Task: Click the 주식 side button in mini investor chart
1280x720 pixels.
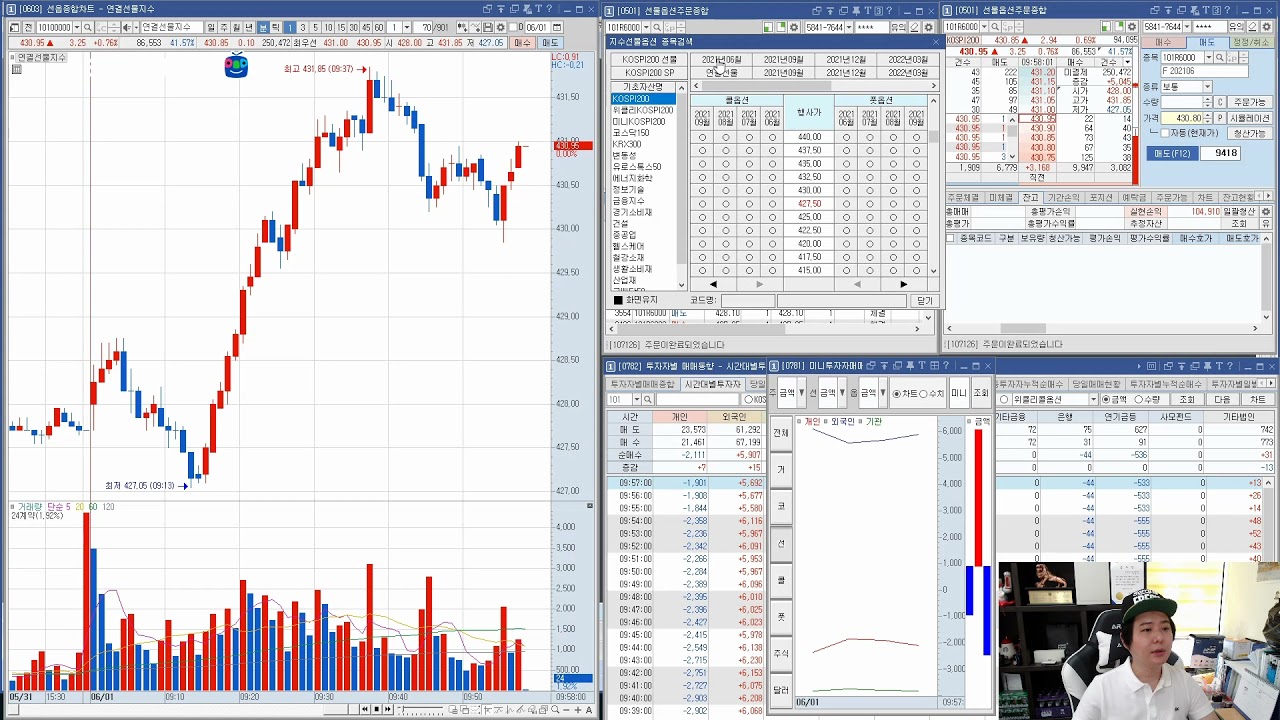Action: [781, 653]
